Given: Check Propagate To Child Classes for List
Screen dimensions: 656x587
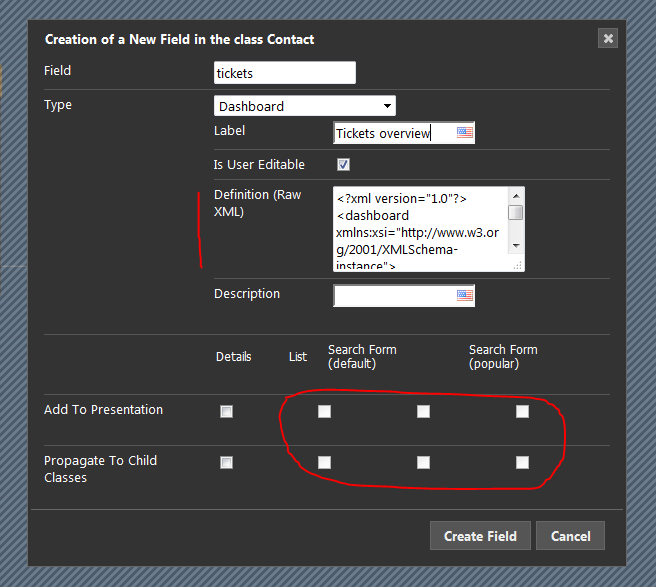Looking at the screenshot, I should pyautogui.click(x=324, y=462).
